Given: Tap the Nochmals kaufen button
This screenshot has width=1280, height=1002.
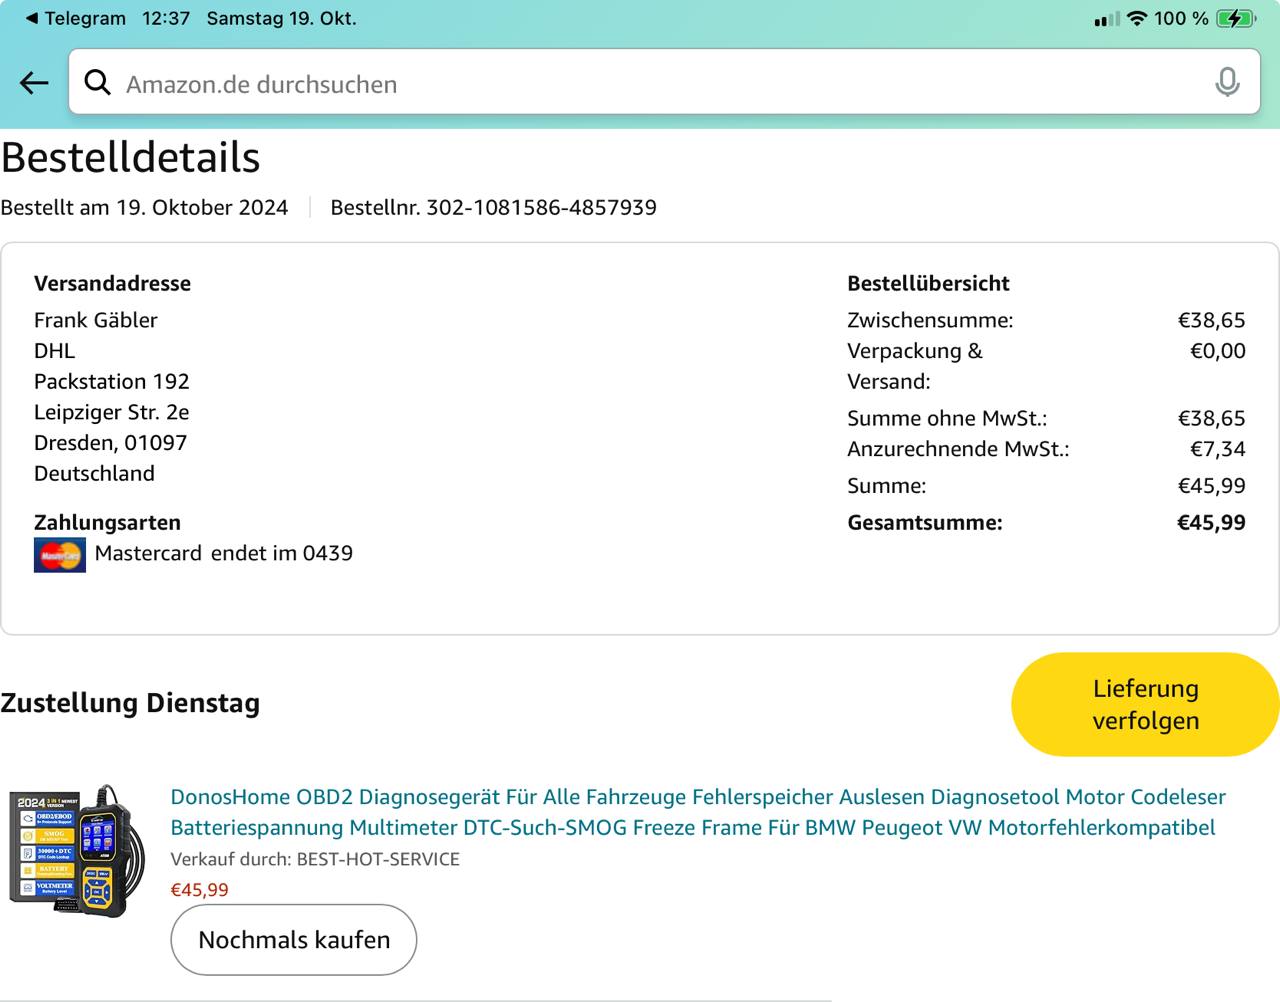Looking at the screenshot, I should [x=293, y=940].
